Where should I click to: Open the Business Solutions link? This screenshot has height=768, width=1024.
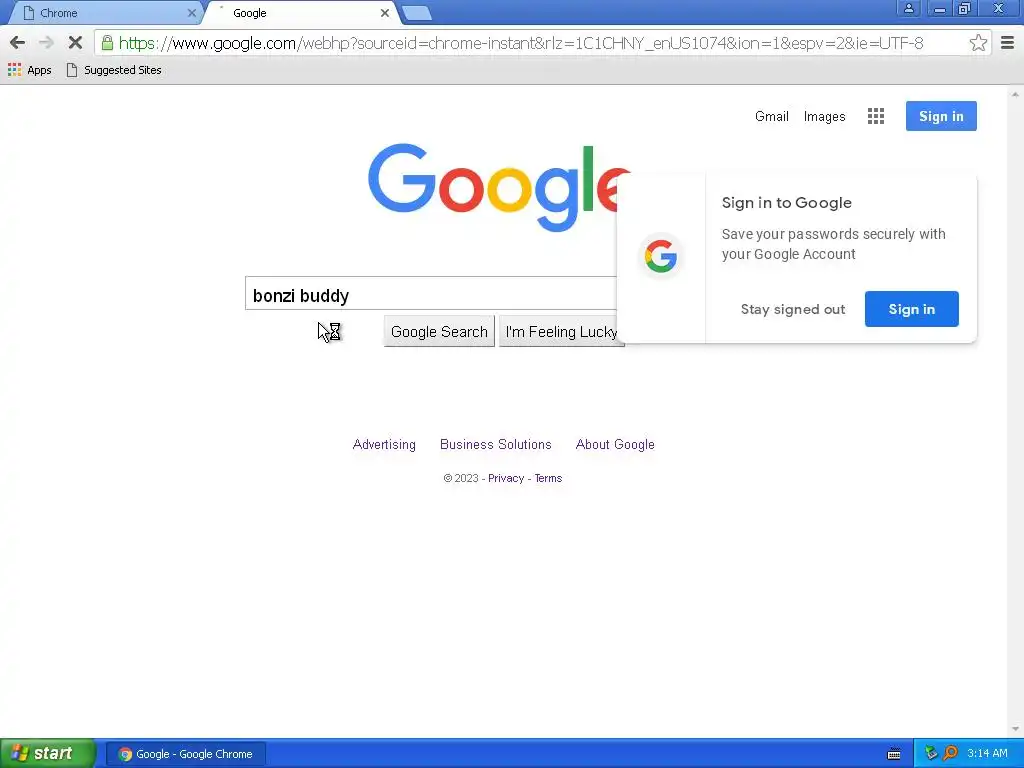pos(496,444)
